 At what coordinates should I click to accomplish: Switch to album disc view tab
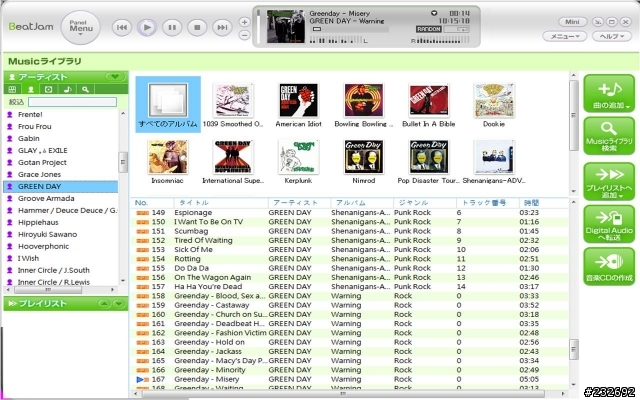coord(49,89)
